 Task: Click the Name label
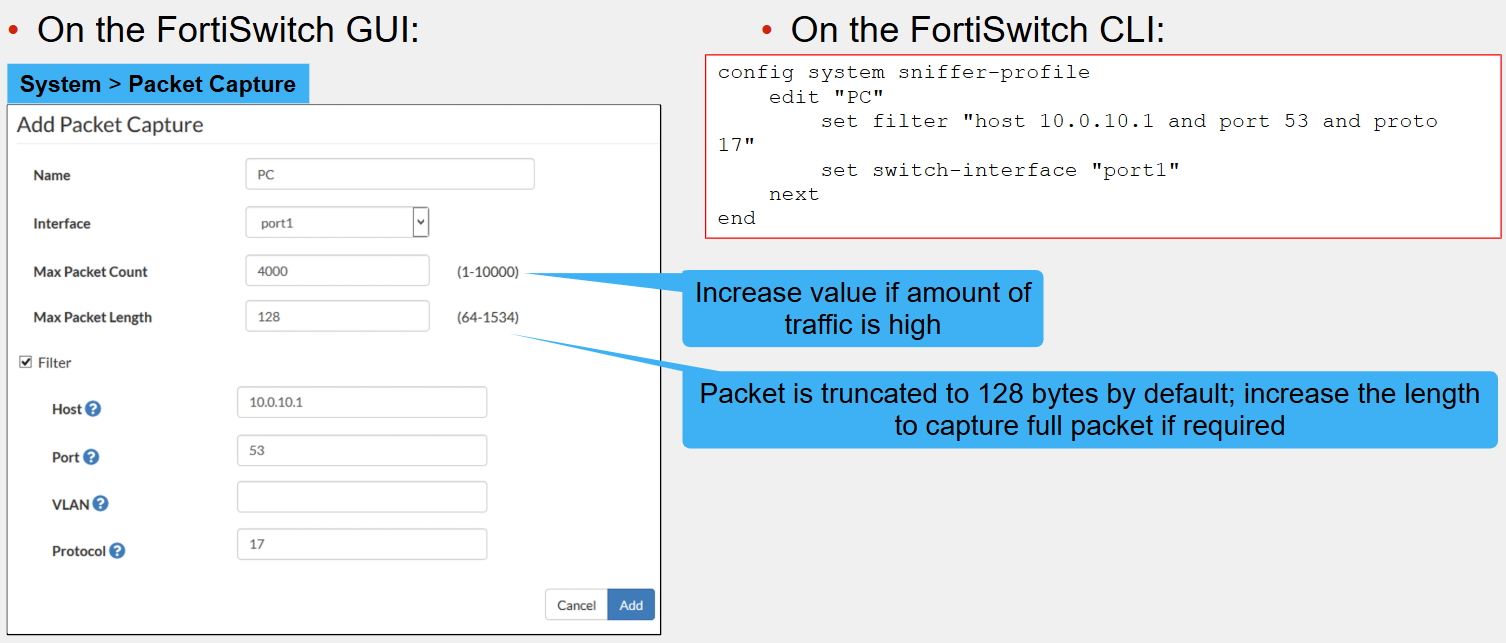(x=52, y=175)
